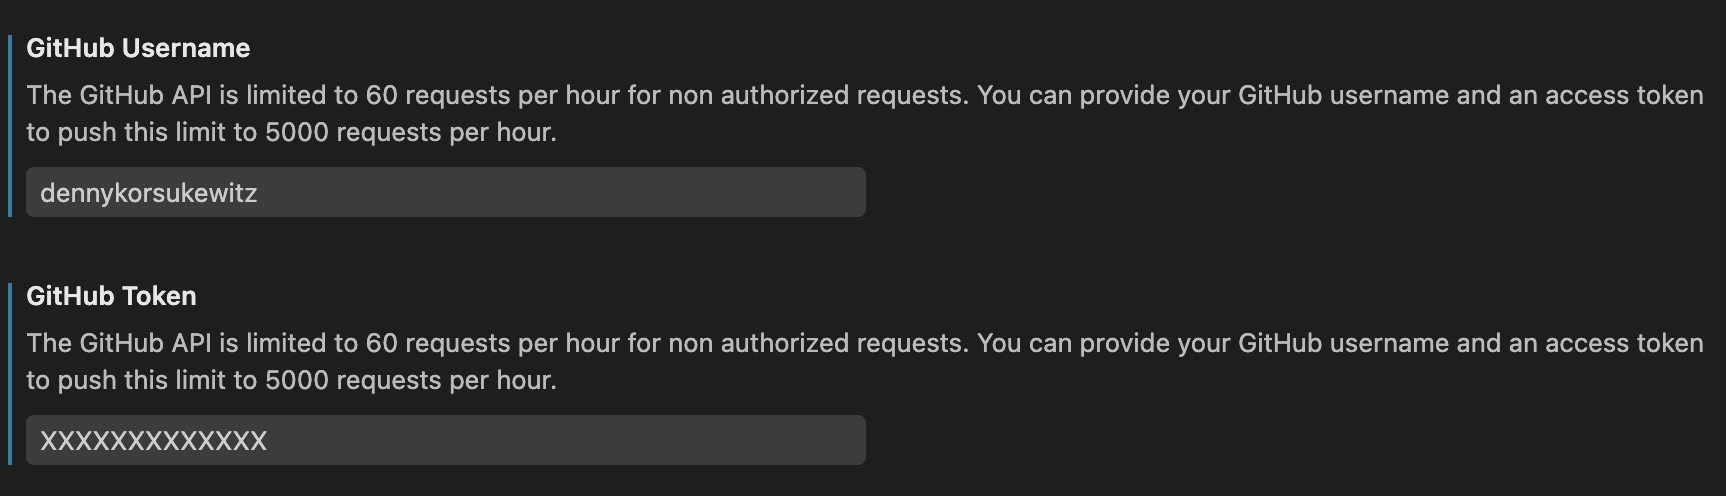Click the empty right end of the token field
This screenshot has width=1726, height=496.
800,440
